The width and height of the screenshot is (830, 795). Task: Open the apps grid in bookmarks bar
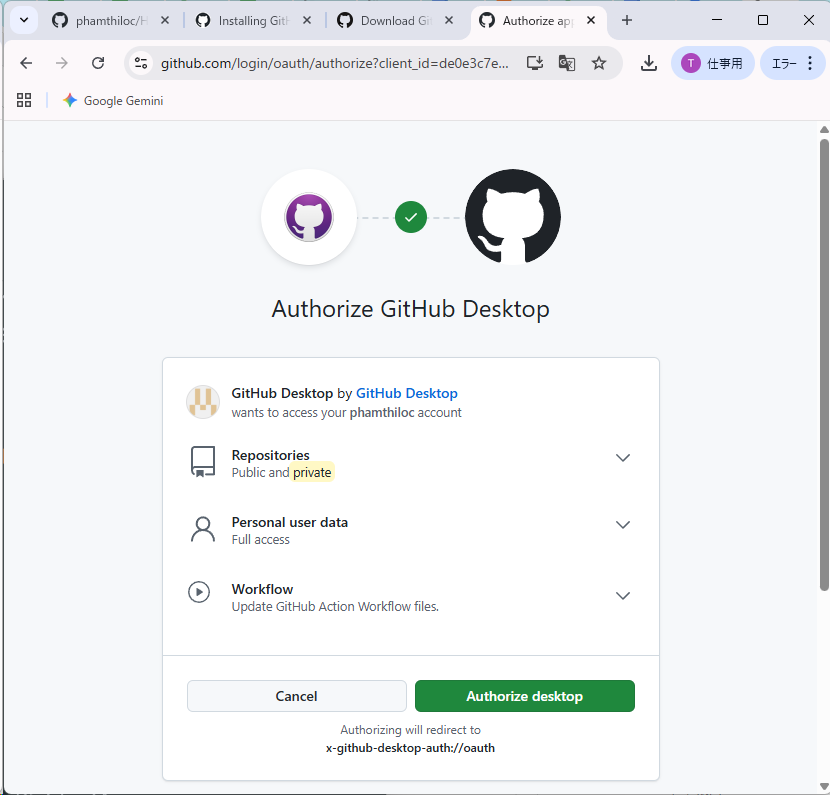[x=24, y=100]
